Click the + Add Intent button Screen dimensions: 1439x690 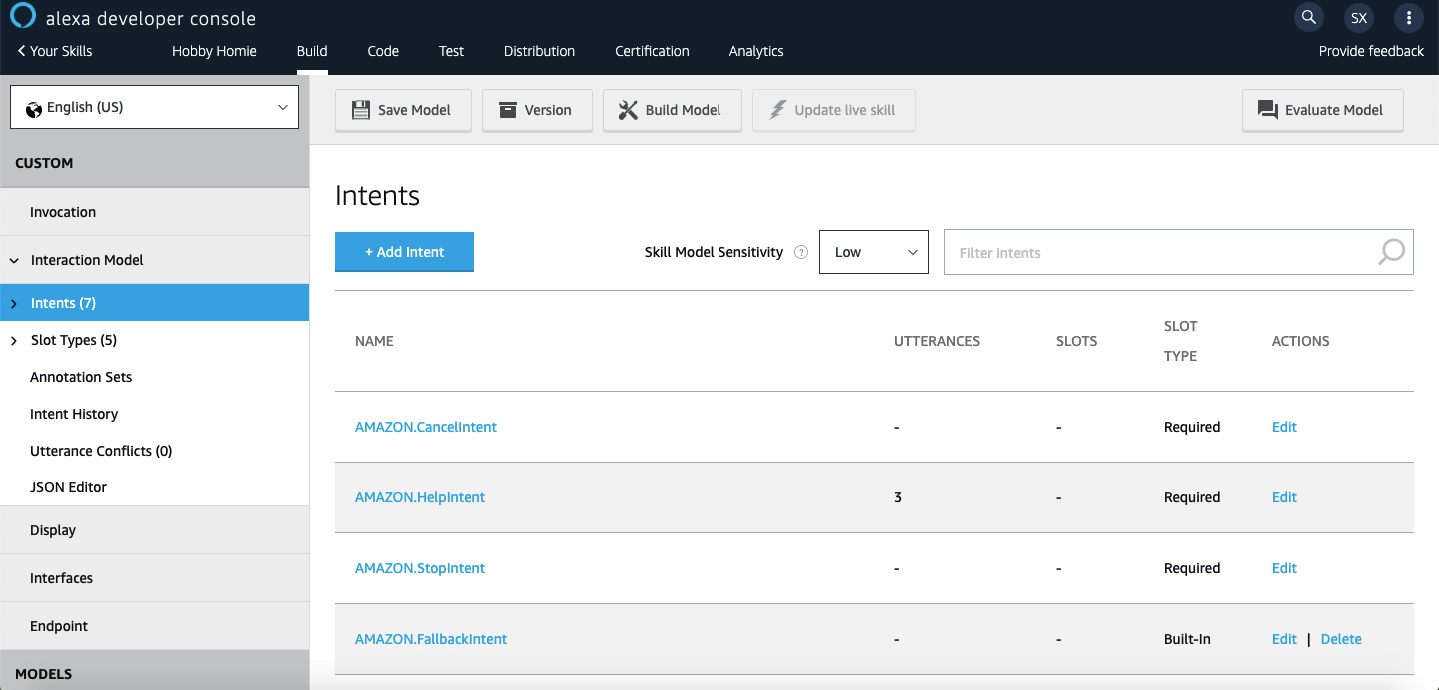click(404, 252)
